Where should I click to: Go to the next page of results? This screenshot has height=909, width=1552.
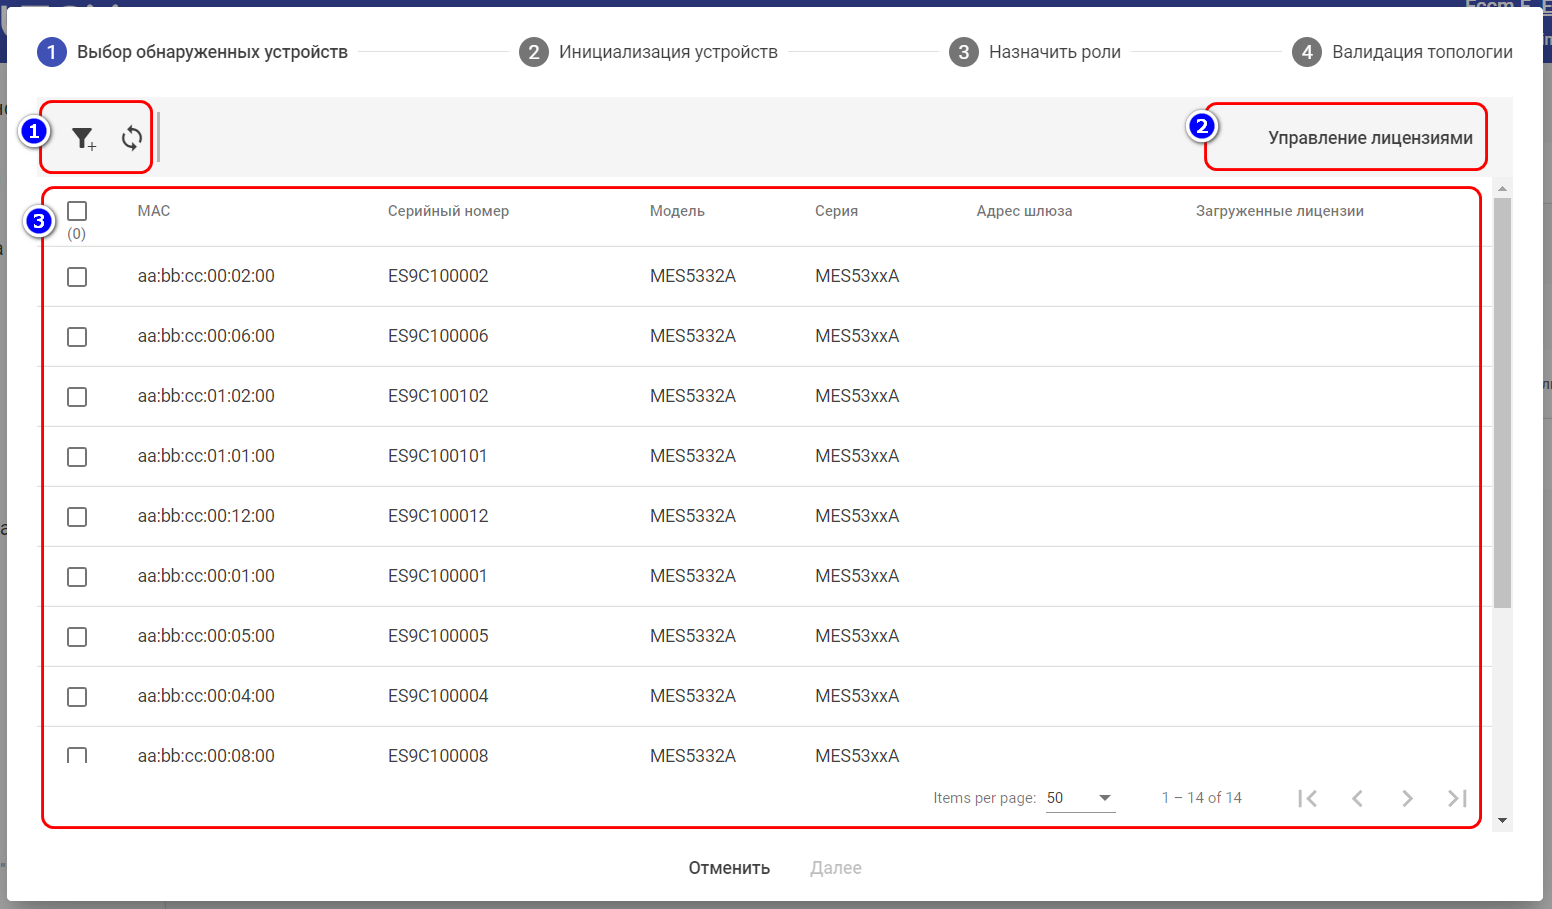(x=1407, y=798)
